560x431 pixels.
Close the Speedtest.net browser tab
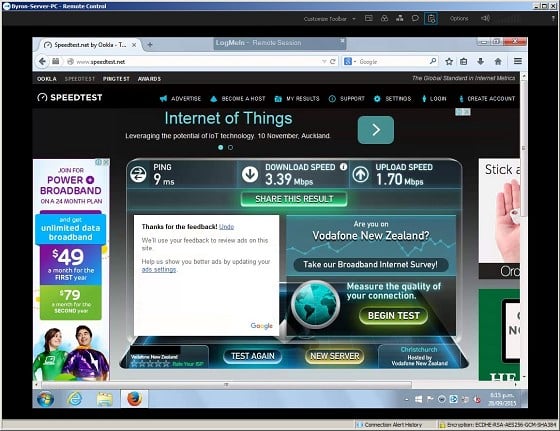(134, 45)
